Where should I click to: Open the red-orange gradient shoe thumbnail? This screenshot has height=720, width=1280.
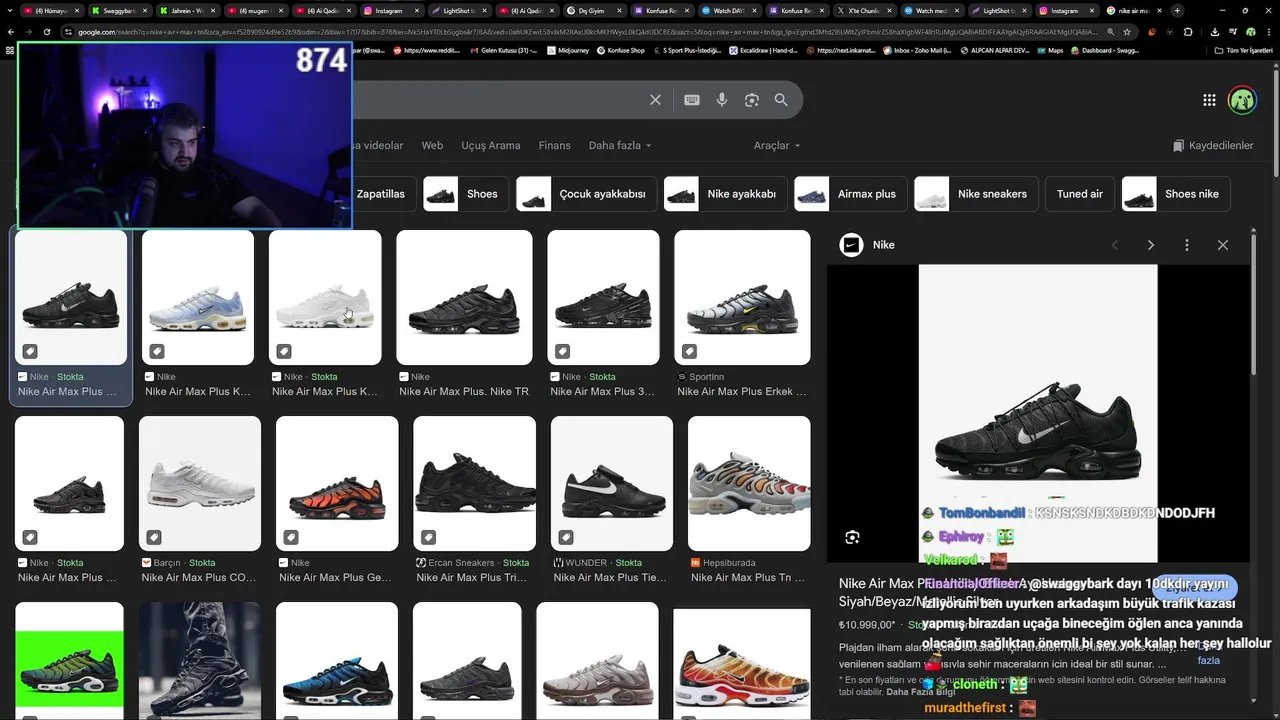[x=742, y=664]
